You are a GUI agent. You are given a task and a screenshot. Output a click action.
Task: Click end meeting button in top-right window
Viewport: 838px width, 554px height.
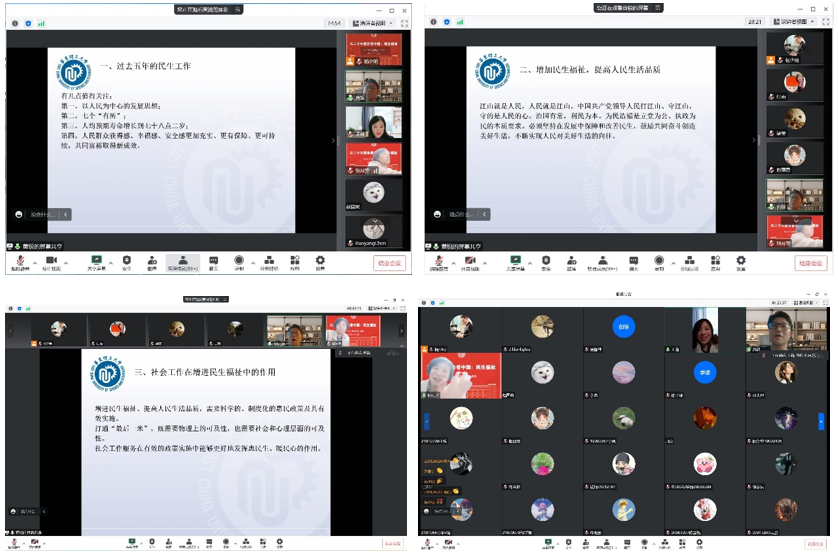coord(811,263)
